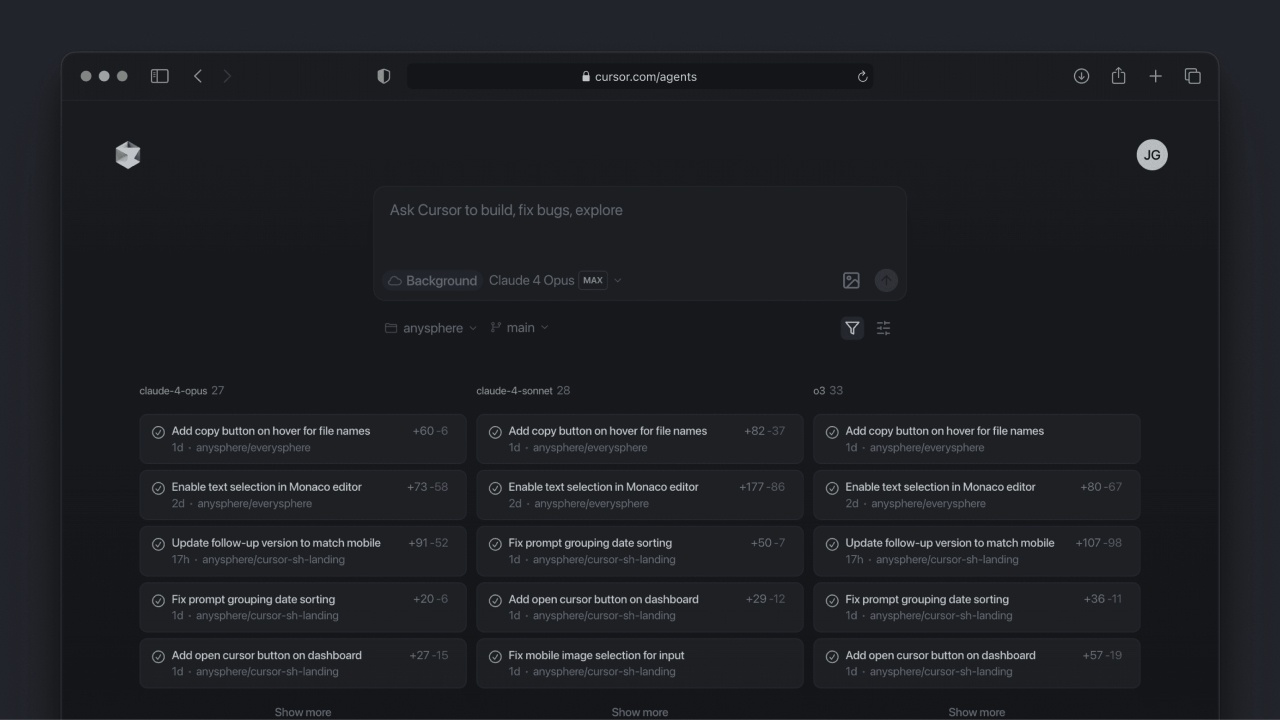Expand the anysphere repository dropdown

click(x=431, y=328)
